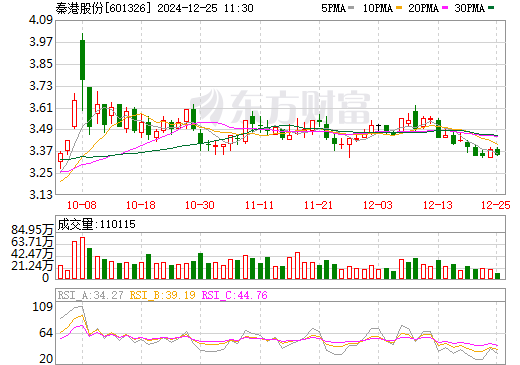Click the 12-25 date label
Screen dimensions: 520x365
[x=496, y=205]
